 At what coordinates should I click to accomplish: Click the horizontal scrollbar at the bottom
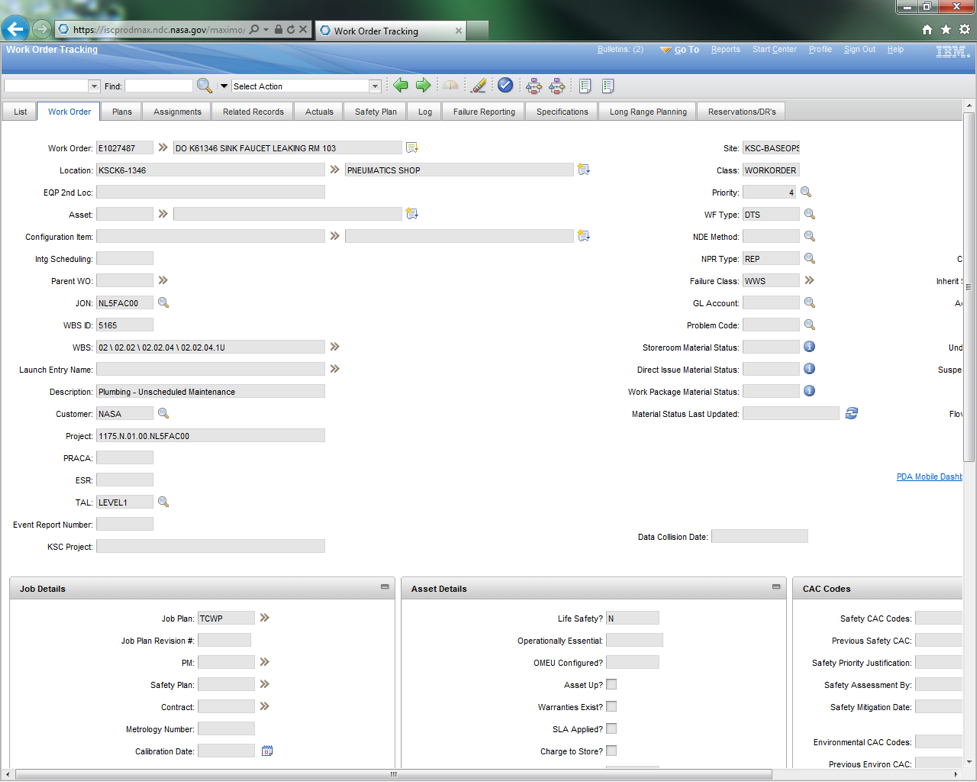click(x=394, y=774)
